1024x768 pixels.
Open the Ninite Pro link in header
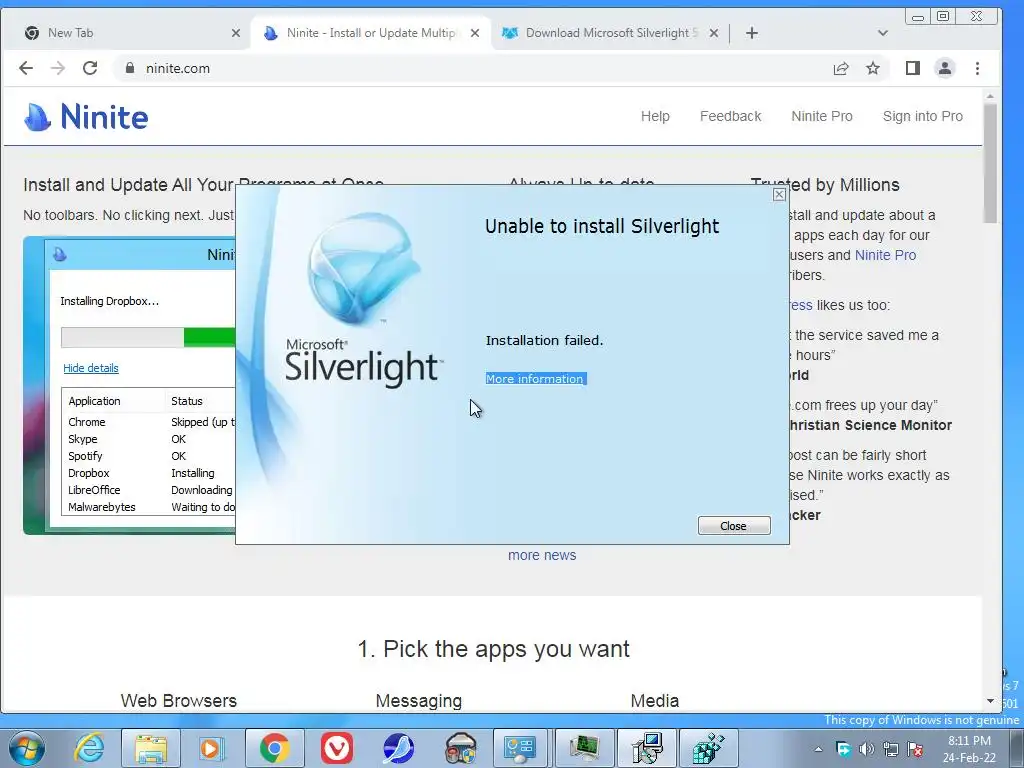822,116
